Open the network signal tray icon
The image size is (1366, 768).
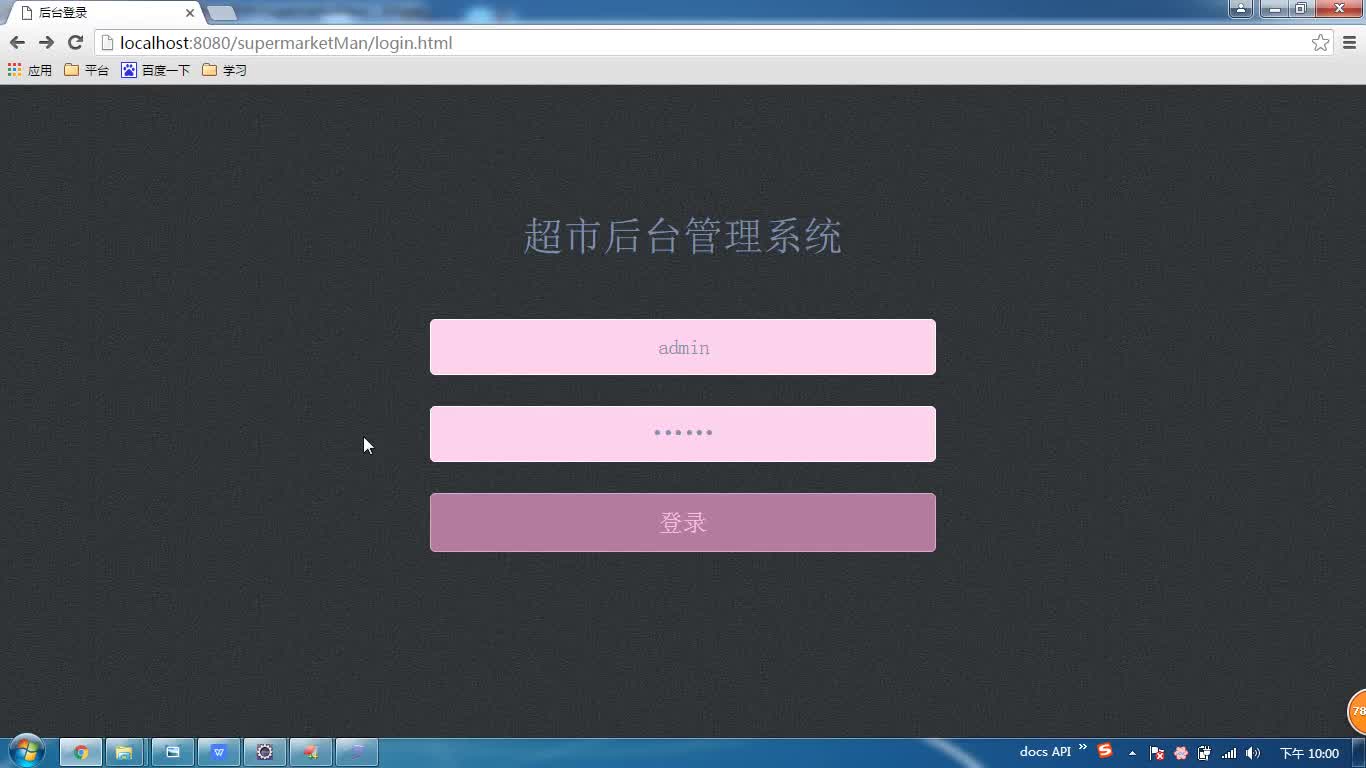point(1229,753)
